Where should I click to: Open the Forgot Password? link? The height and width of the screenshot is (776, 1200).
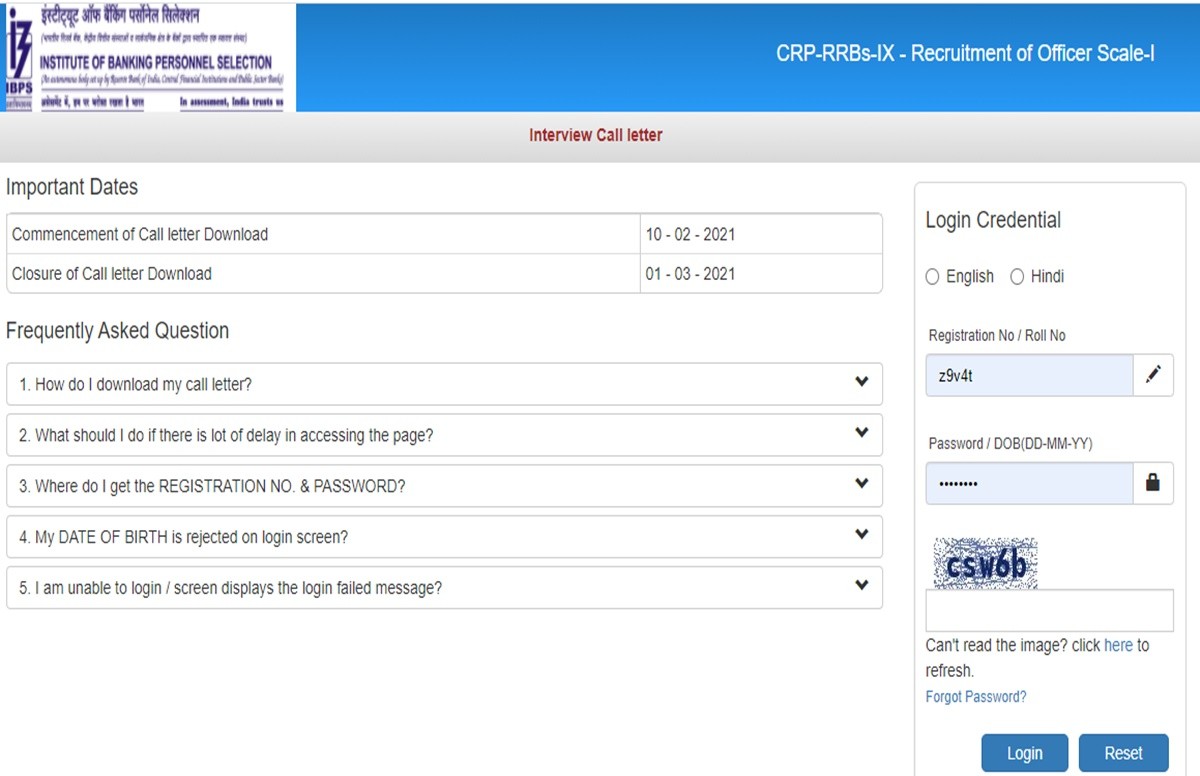pyautogui.click(x=976, y=697)
